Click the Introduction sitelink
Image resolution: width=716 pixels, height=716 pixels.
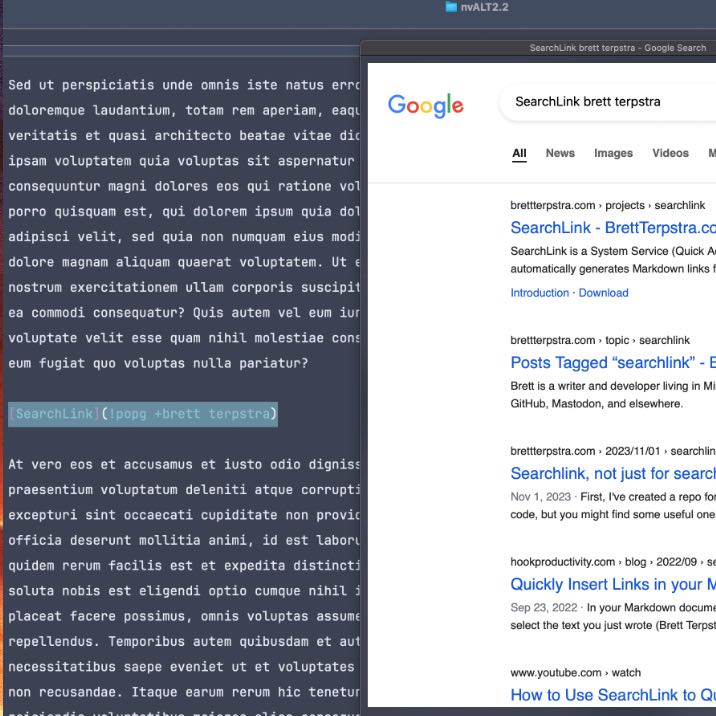(x=539, y=293)
